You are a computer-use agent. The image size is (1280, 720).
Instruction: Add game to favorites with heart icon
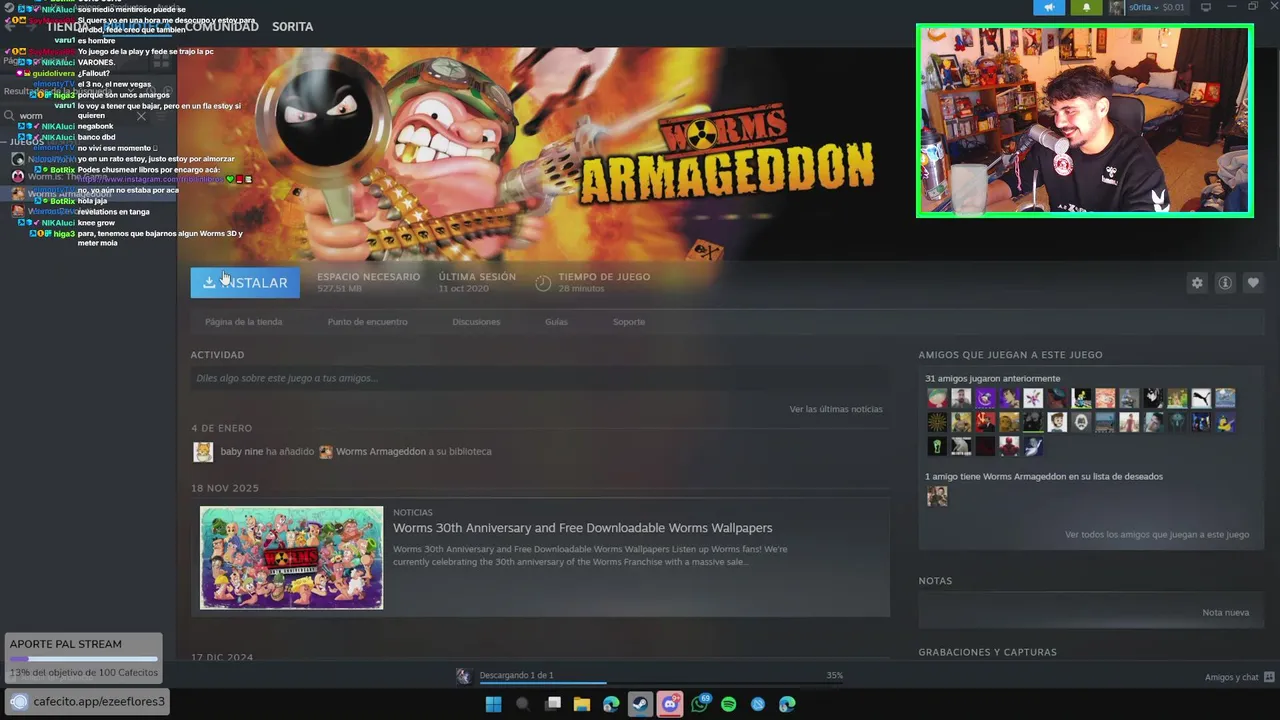click(1252, 283)
